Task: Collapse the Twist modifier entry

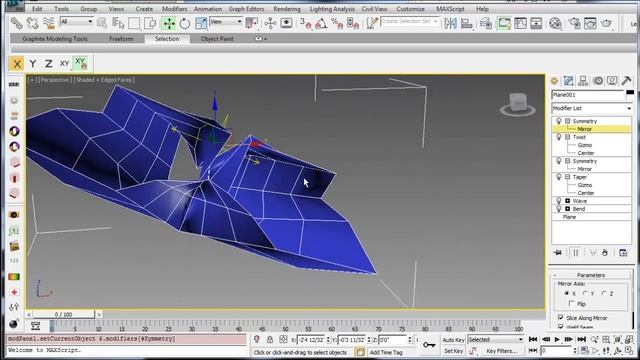Action: (567, 137)
